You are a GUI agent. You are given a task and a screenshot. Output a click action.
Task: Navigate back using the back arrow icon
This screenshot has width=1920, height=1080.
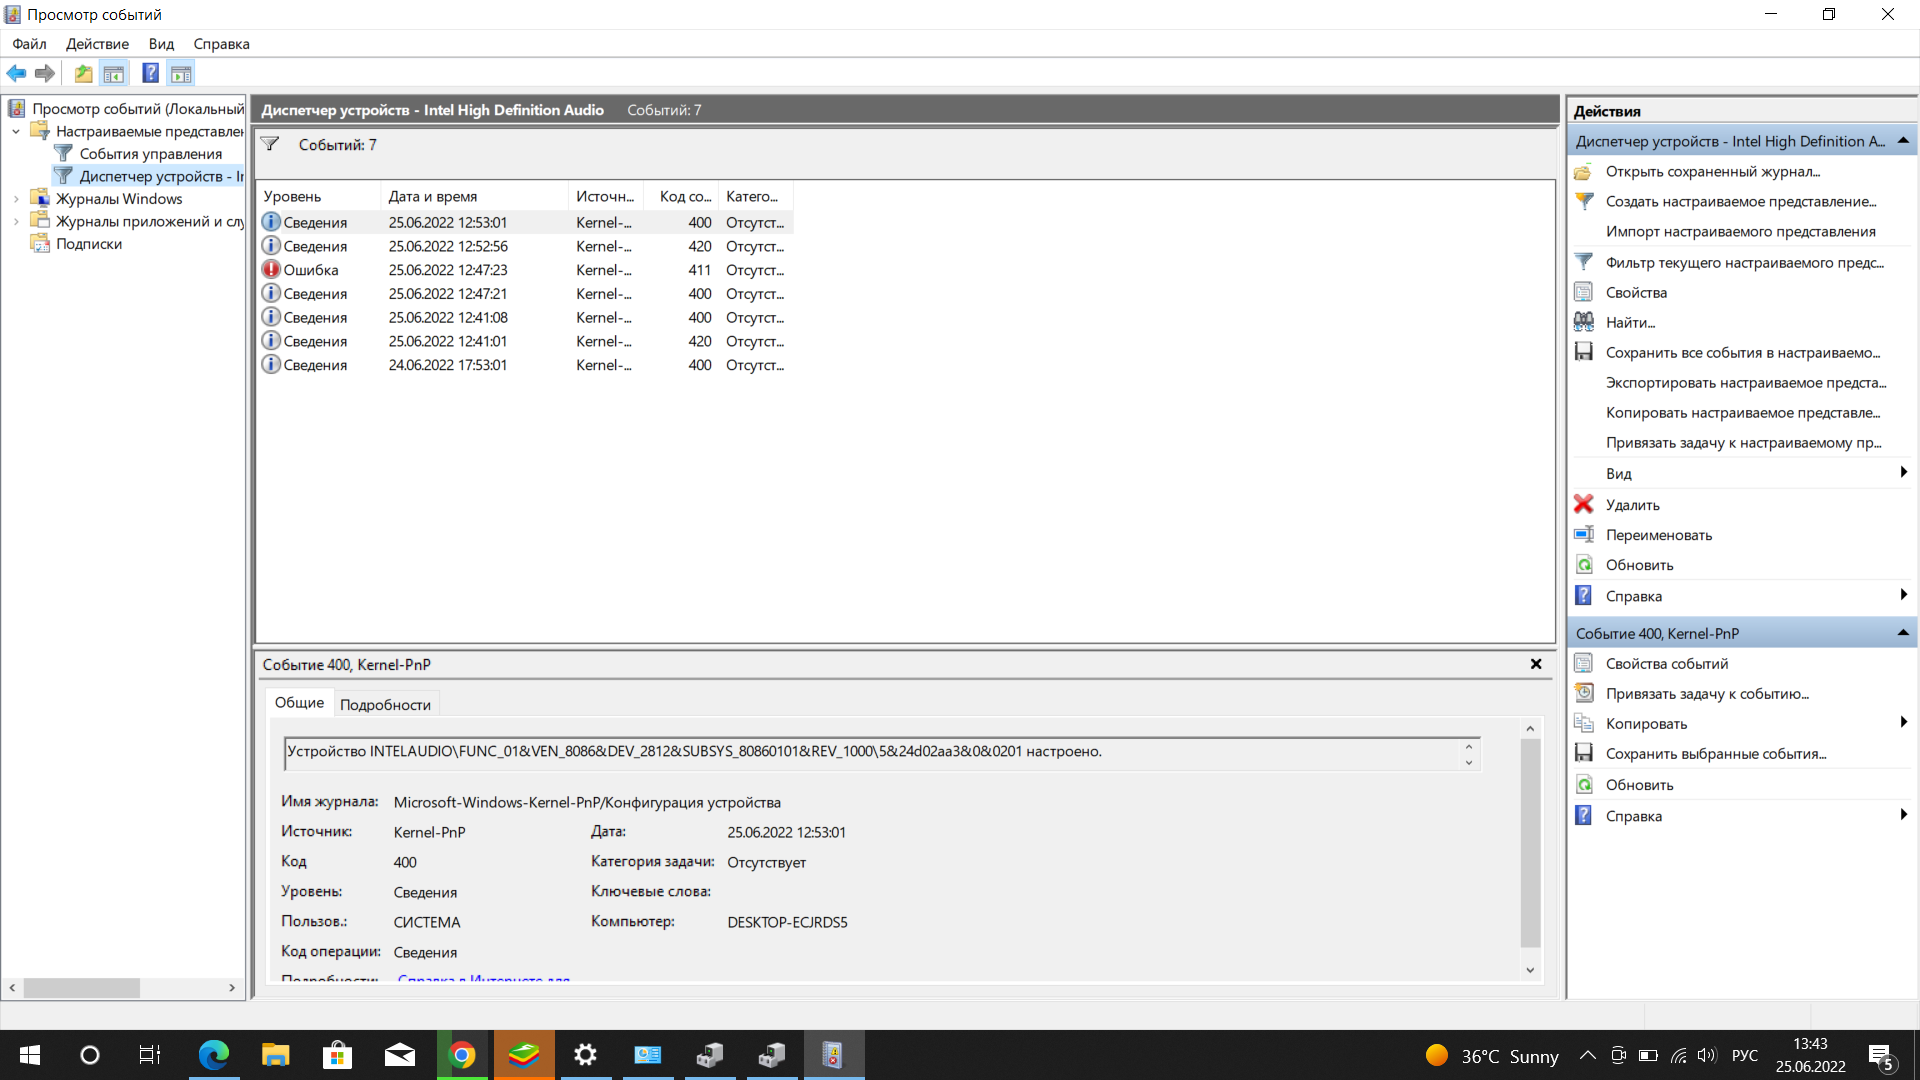coord(16,73)
